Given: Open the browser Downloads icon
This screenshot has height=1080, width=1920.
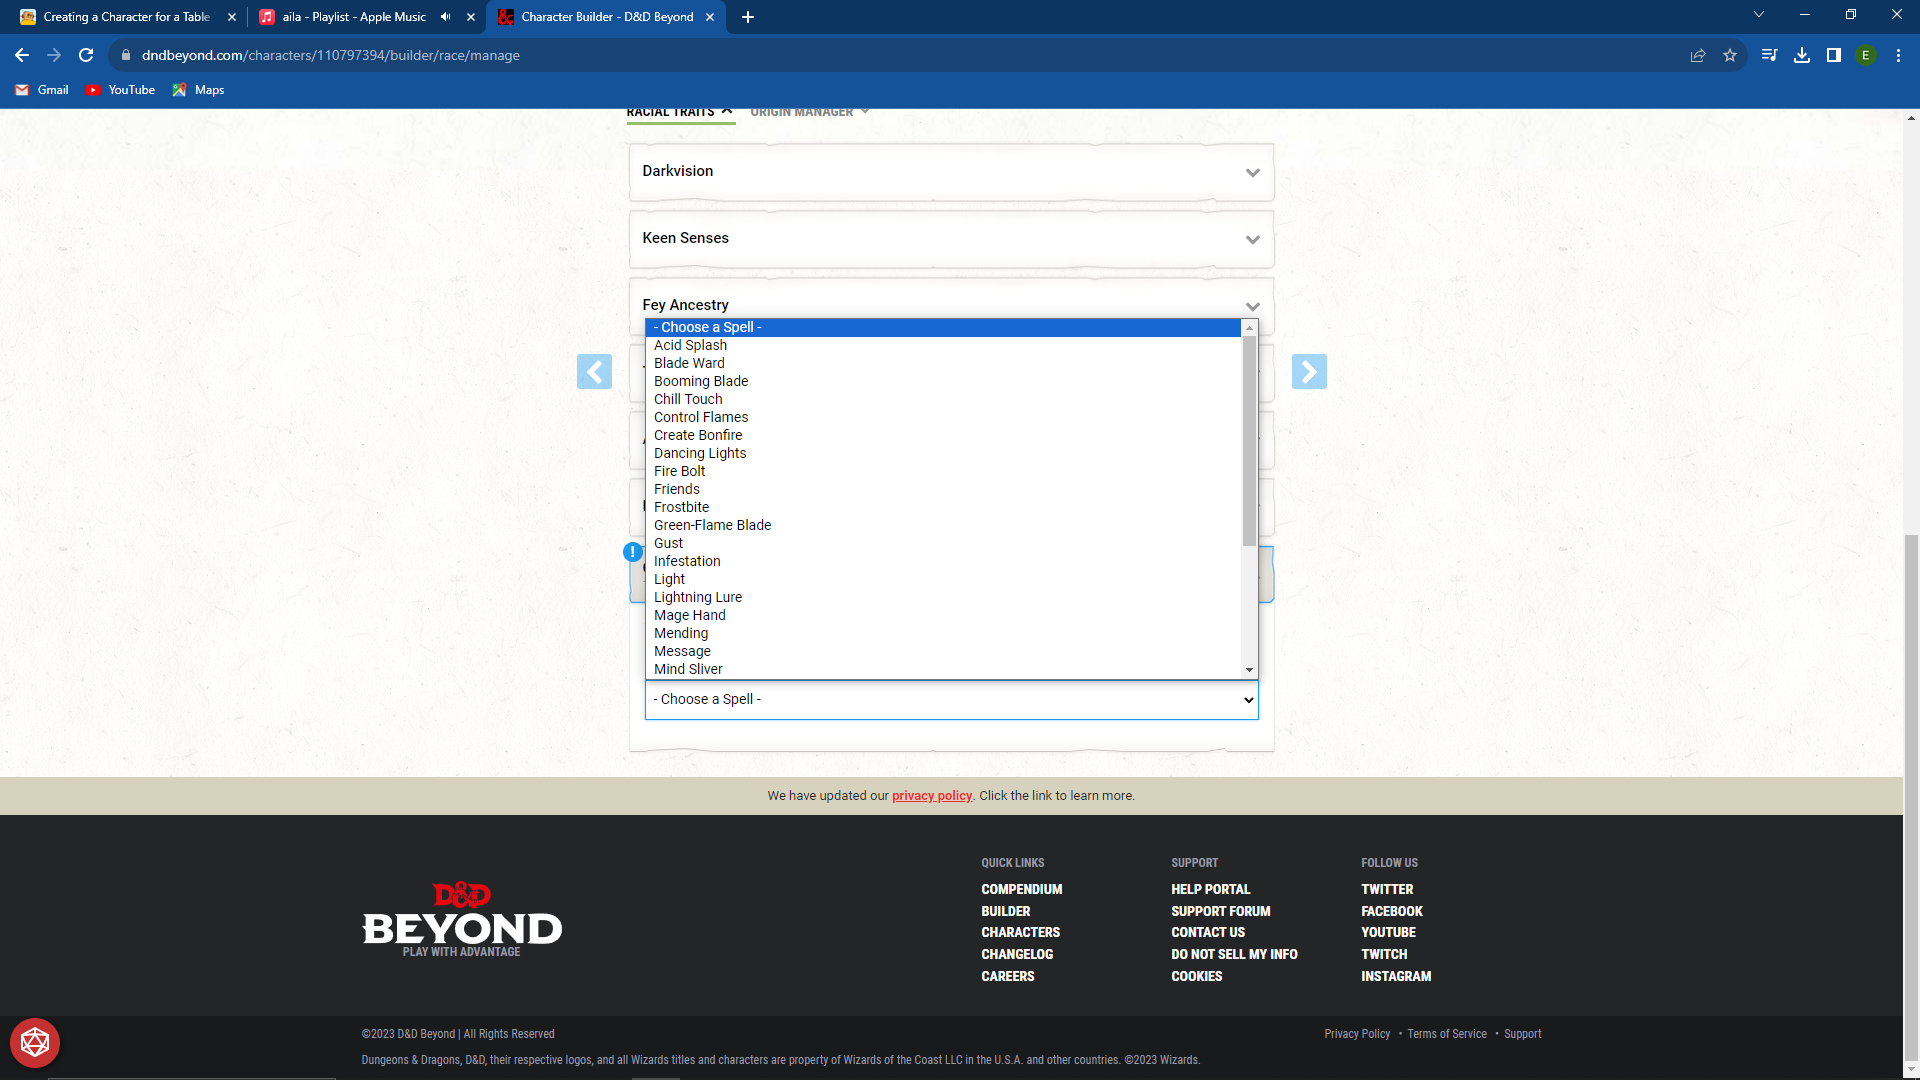Looking at the screenshot, I should (1803, 55).
